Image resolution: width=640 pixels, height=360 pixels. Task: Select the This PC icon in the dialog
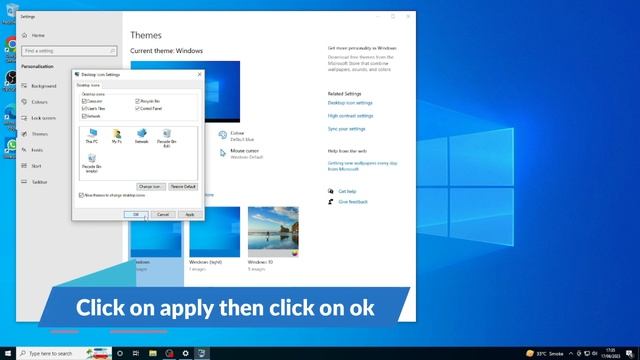pos(92,136)
